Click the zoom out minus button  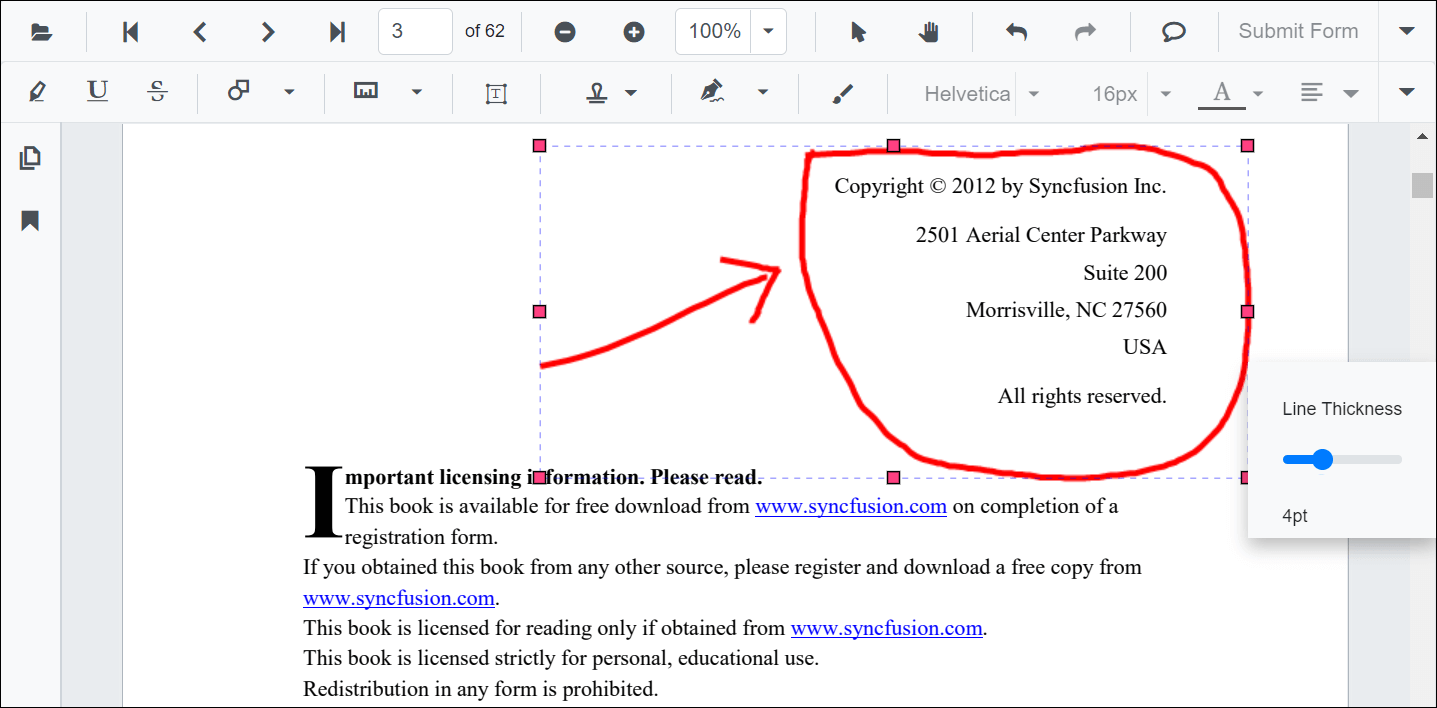tap(565, 32)
